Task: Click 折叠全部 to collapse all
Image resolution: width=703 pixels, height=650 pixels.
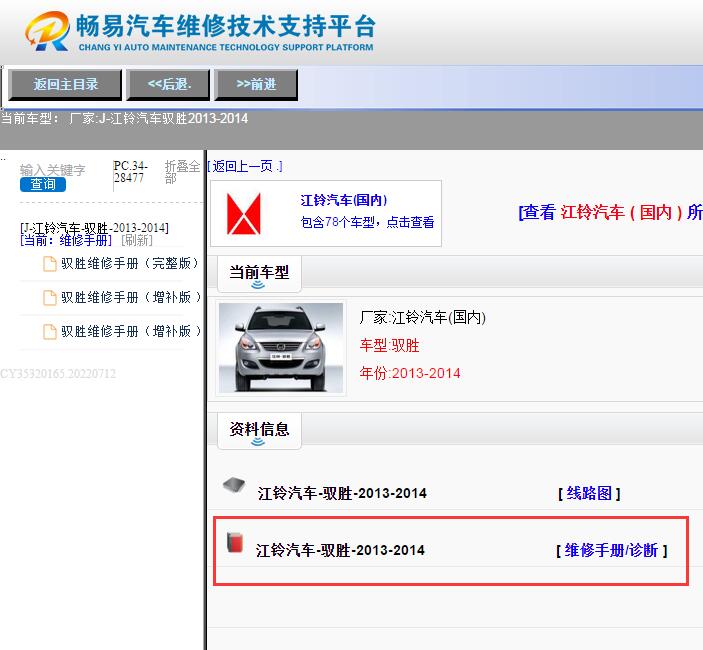Action: tap(182, 172)
